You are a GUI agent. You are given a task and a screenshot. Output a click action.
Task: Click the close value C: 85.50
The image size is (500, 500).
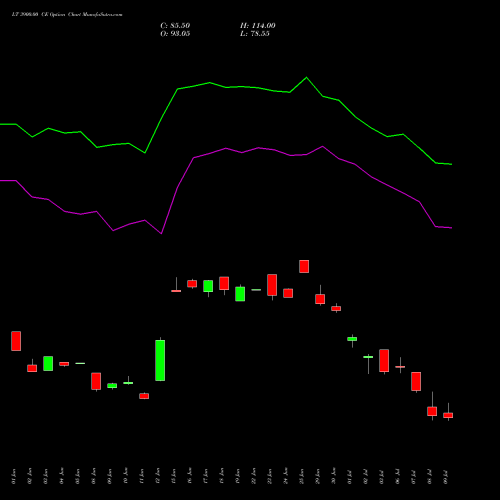coord(175,26)
